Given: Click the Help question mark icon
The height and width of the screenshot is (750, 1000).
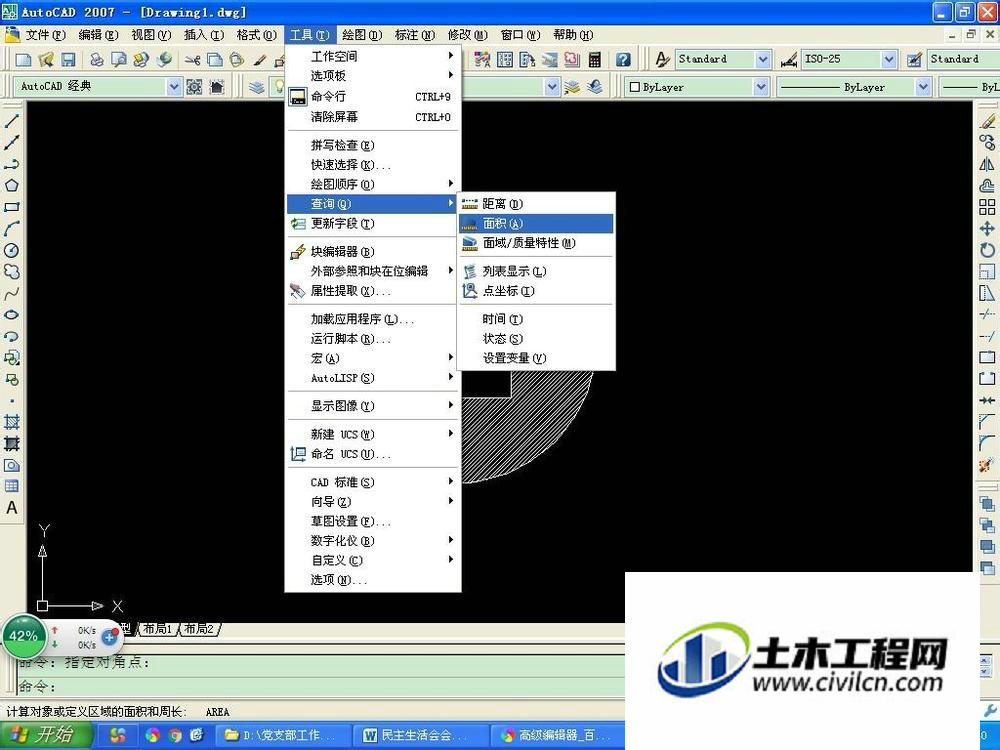Looking at the screenshot, I should (623, 60).
